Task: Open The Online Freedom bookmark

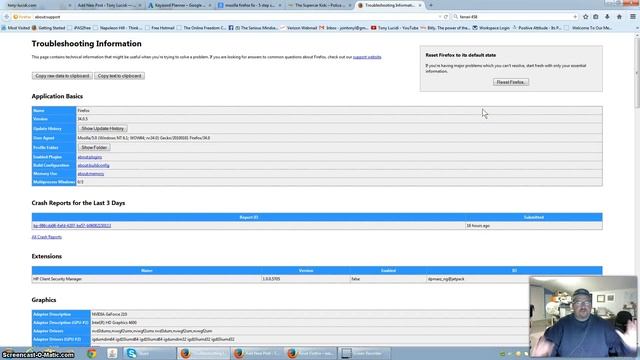Action: (x=202, y=28)
